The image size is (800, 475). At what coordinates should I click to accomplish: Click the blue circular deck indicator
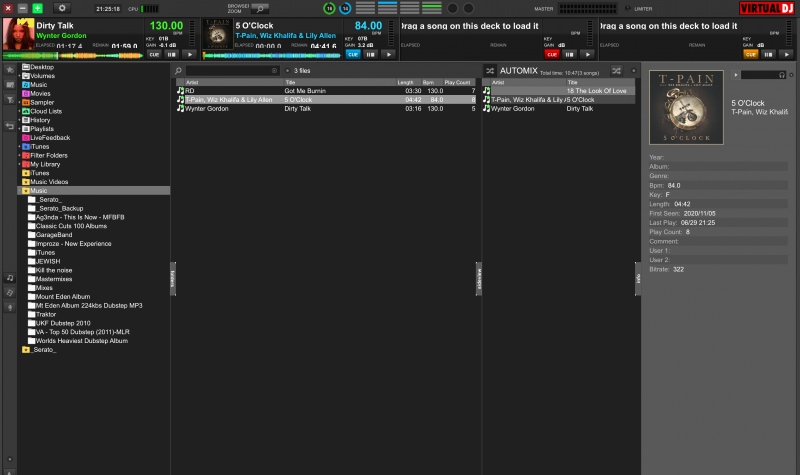(345, 8)
